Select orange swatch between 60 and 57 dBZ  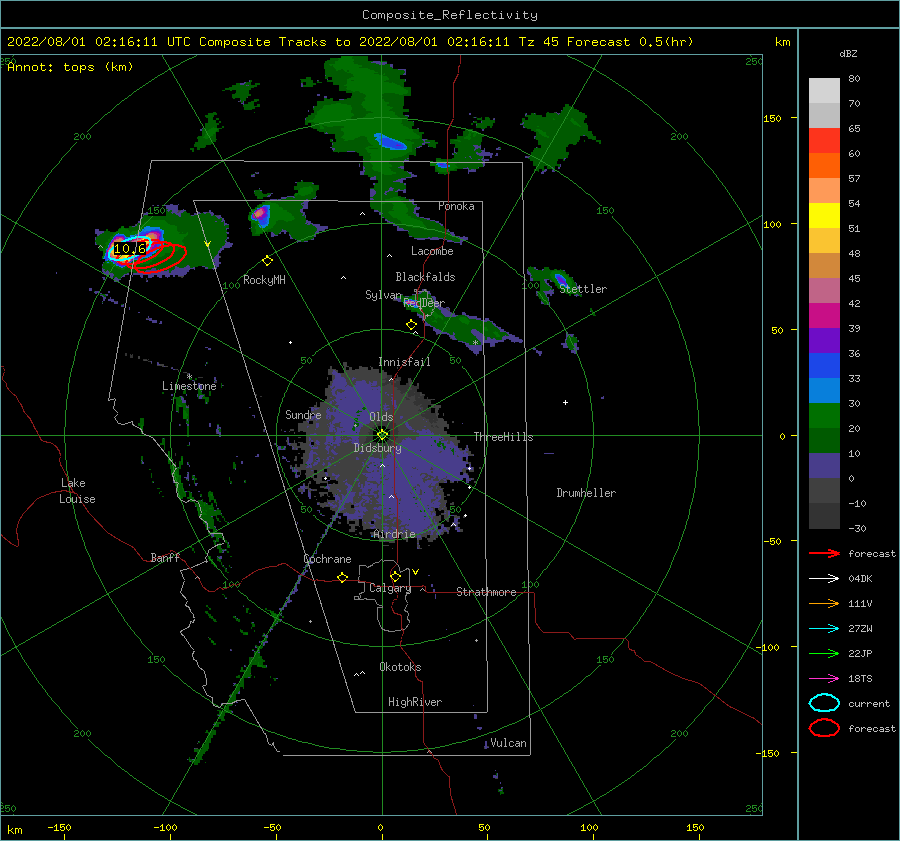pyautogui.click(x=824, y=166)
